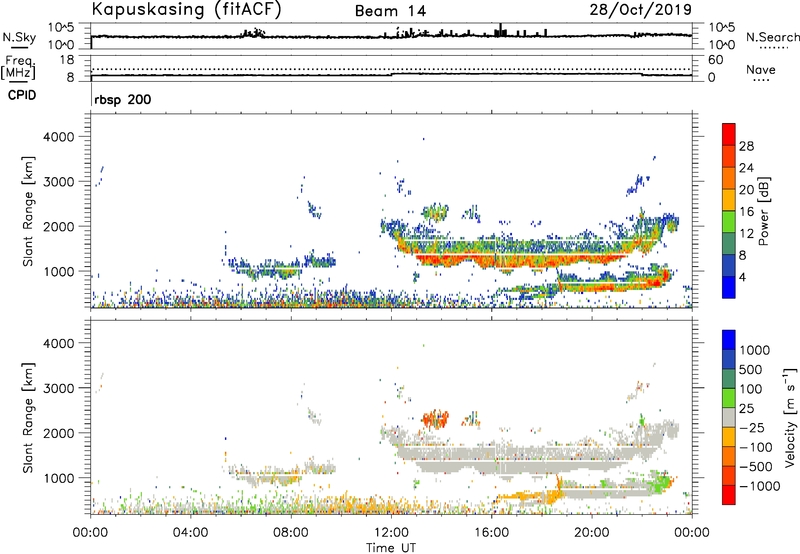
Task: Click the power panel 'Slant Range [km]' label
Action: pos(28,211)
